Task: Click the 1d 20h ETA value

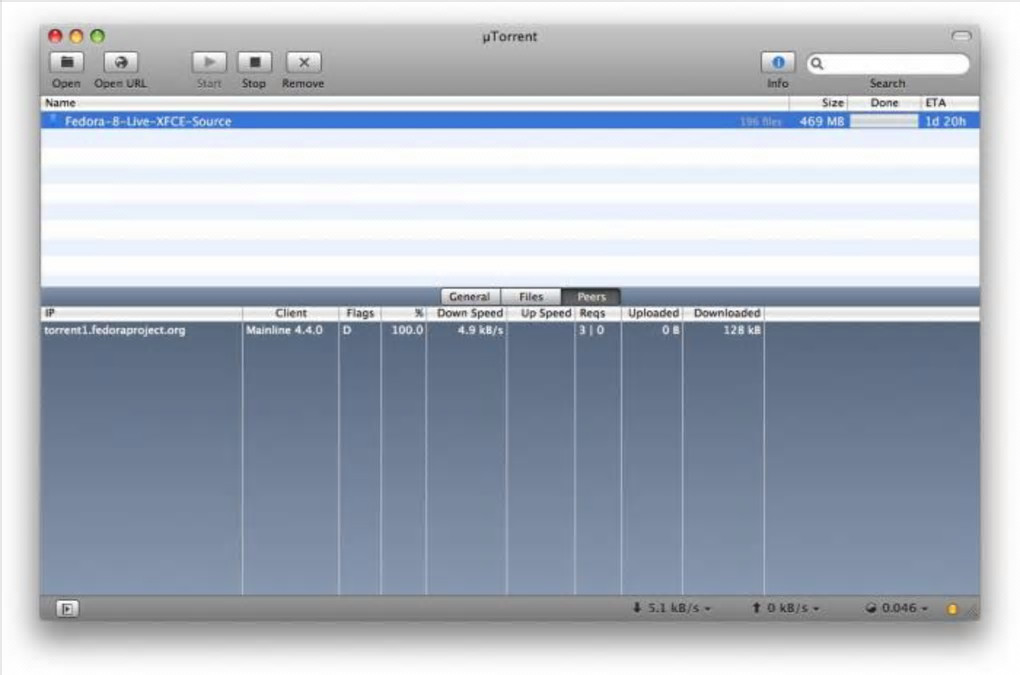Action: [945, 122]
